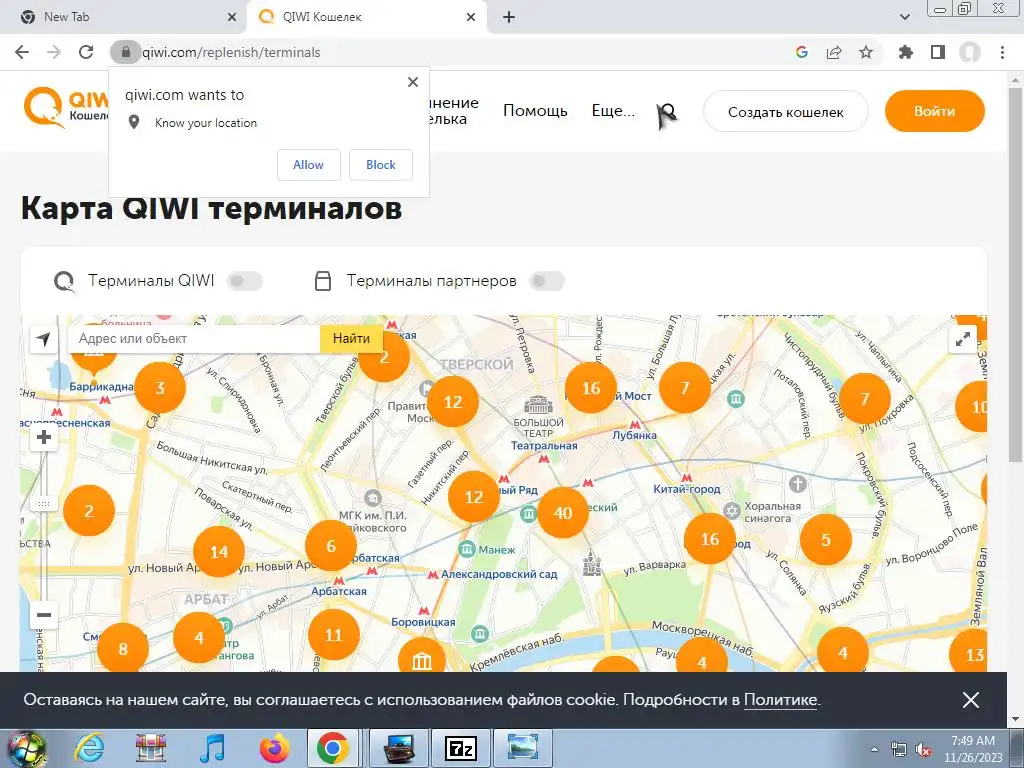Click the site lock info icon
Image resolution: width=1024 pixels, height=768 pixels.
point(126,52)
